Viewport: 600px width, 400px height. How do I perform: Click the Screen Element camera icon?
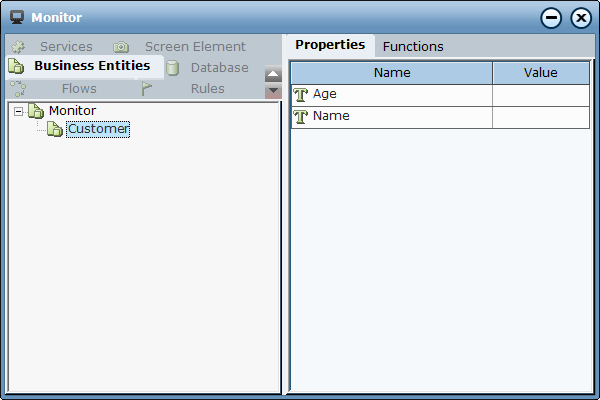tap(121, 47)
